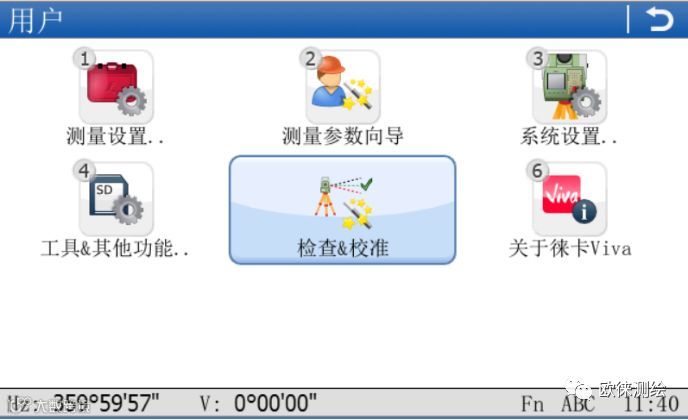Click the number 1 badge

84,59
